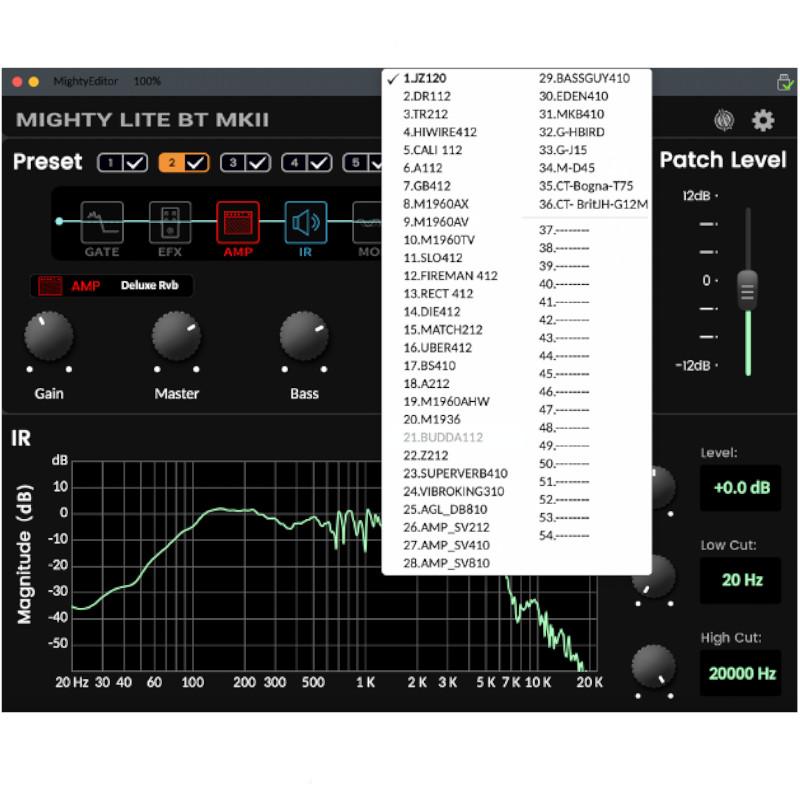The height and width of the screenshot is (800, 800).
Task: Toggle preset 4 checkbox
Action: point(319,163)
